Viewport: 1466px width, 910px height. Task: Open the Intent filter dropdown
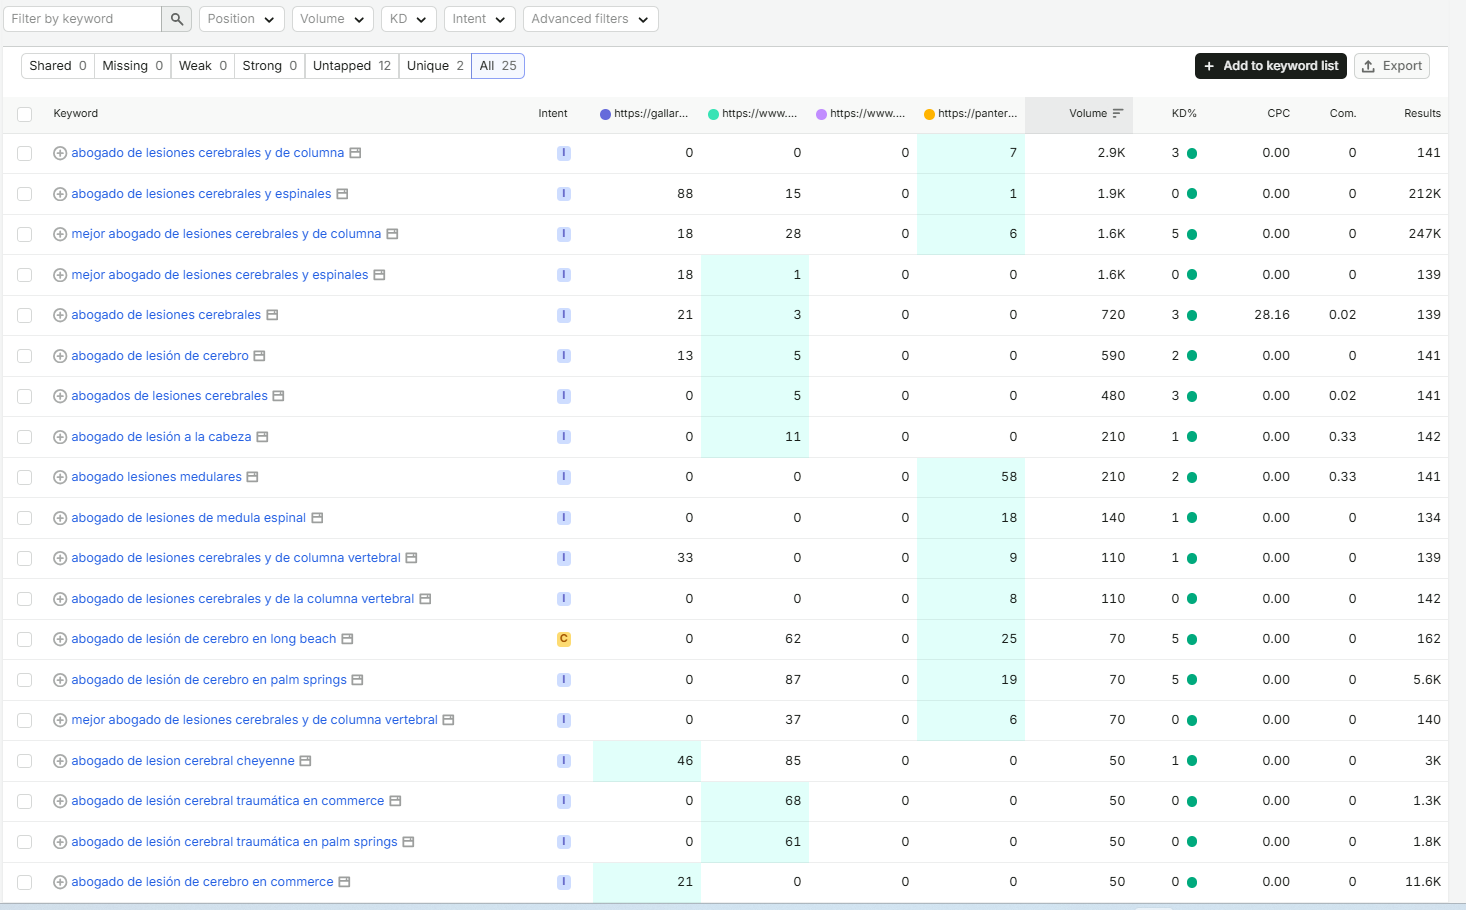[x=480, y=19]
